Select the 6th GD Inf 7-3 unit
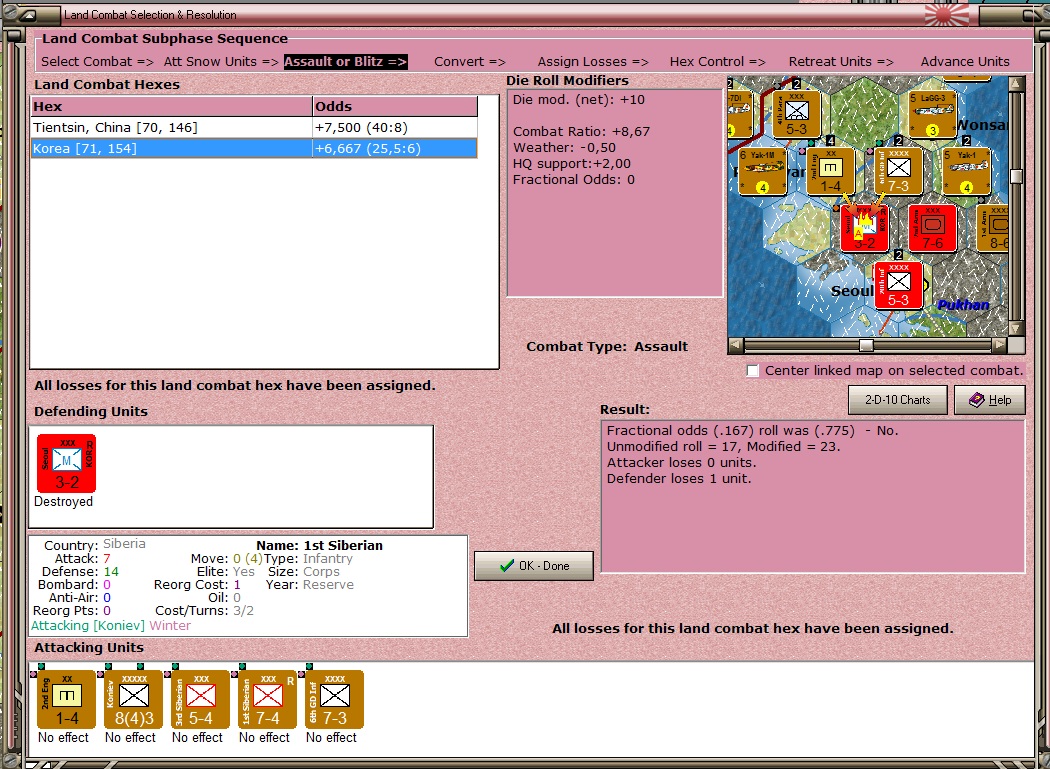The width and height of the screenshot is (1050, 769). point(334,699)
